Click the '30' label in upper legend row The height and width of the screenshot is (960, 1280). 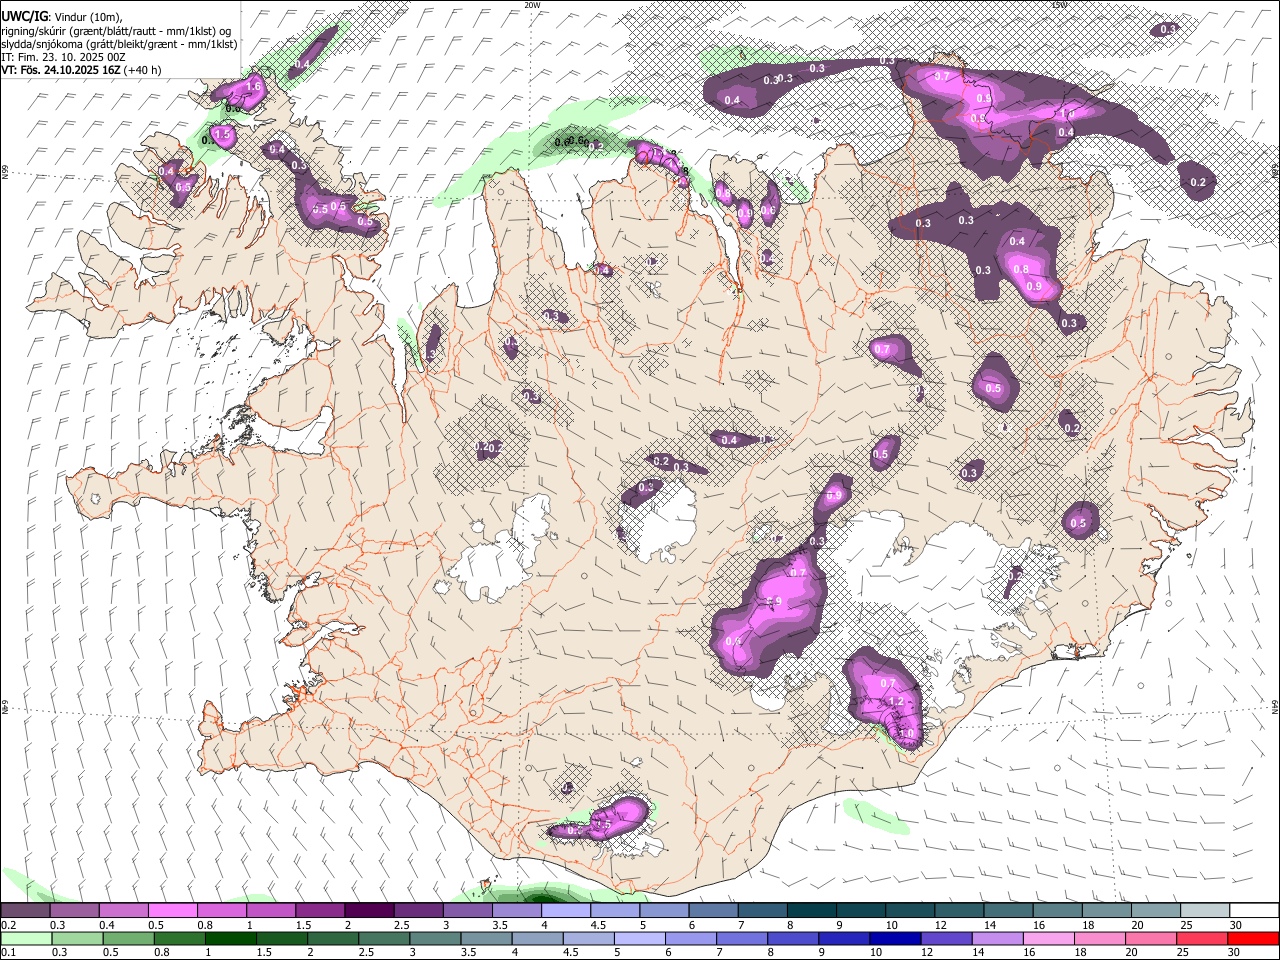tap(1236, 926)
